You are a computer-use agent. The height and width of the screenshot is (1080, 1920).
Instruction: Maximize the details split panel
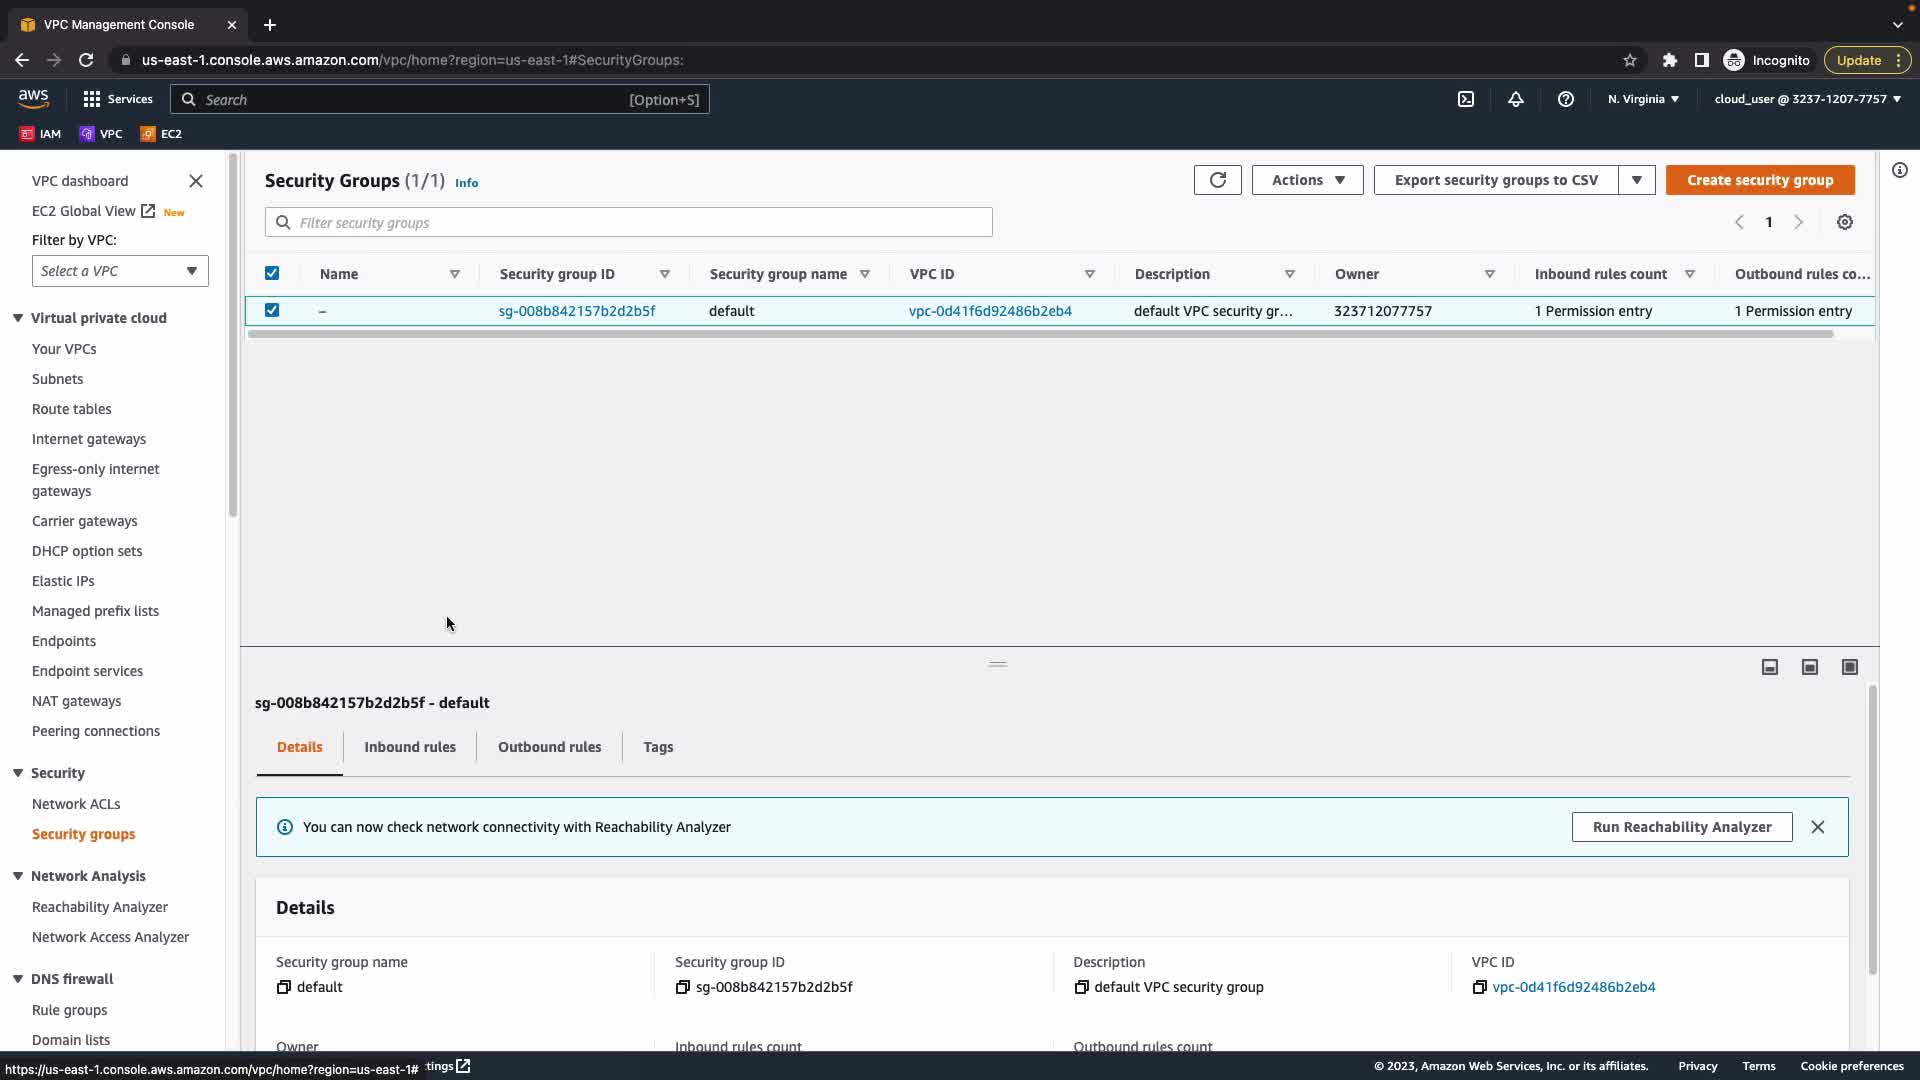pyautogui.click(x=1850, y=667)
